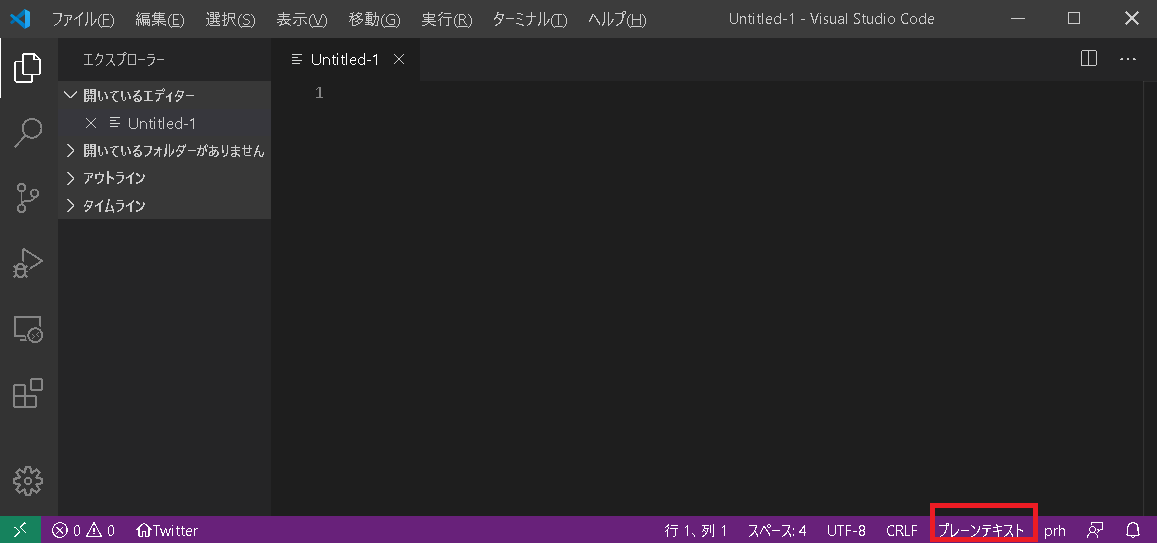
Task: Click the prh status bar item
Action: [1054, 530]
